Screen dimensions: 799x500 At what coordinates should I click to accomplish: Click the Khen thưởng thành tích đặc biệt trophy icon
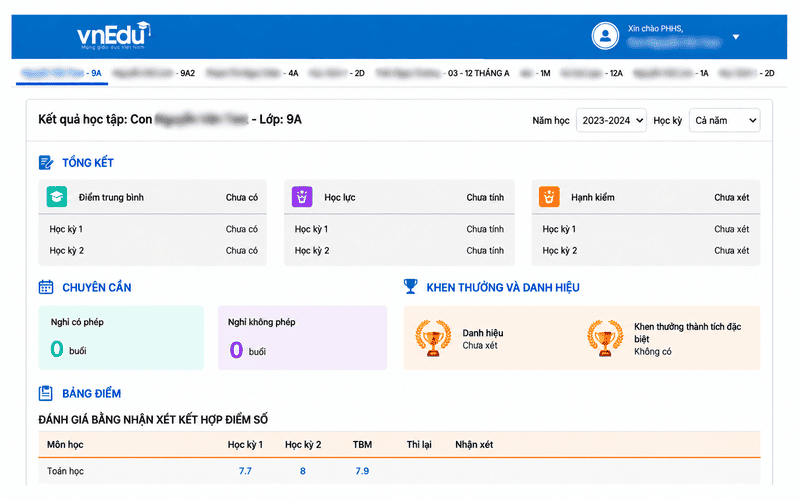coord(605,338)
